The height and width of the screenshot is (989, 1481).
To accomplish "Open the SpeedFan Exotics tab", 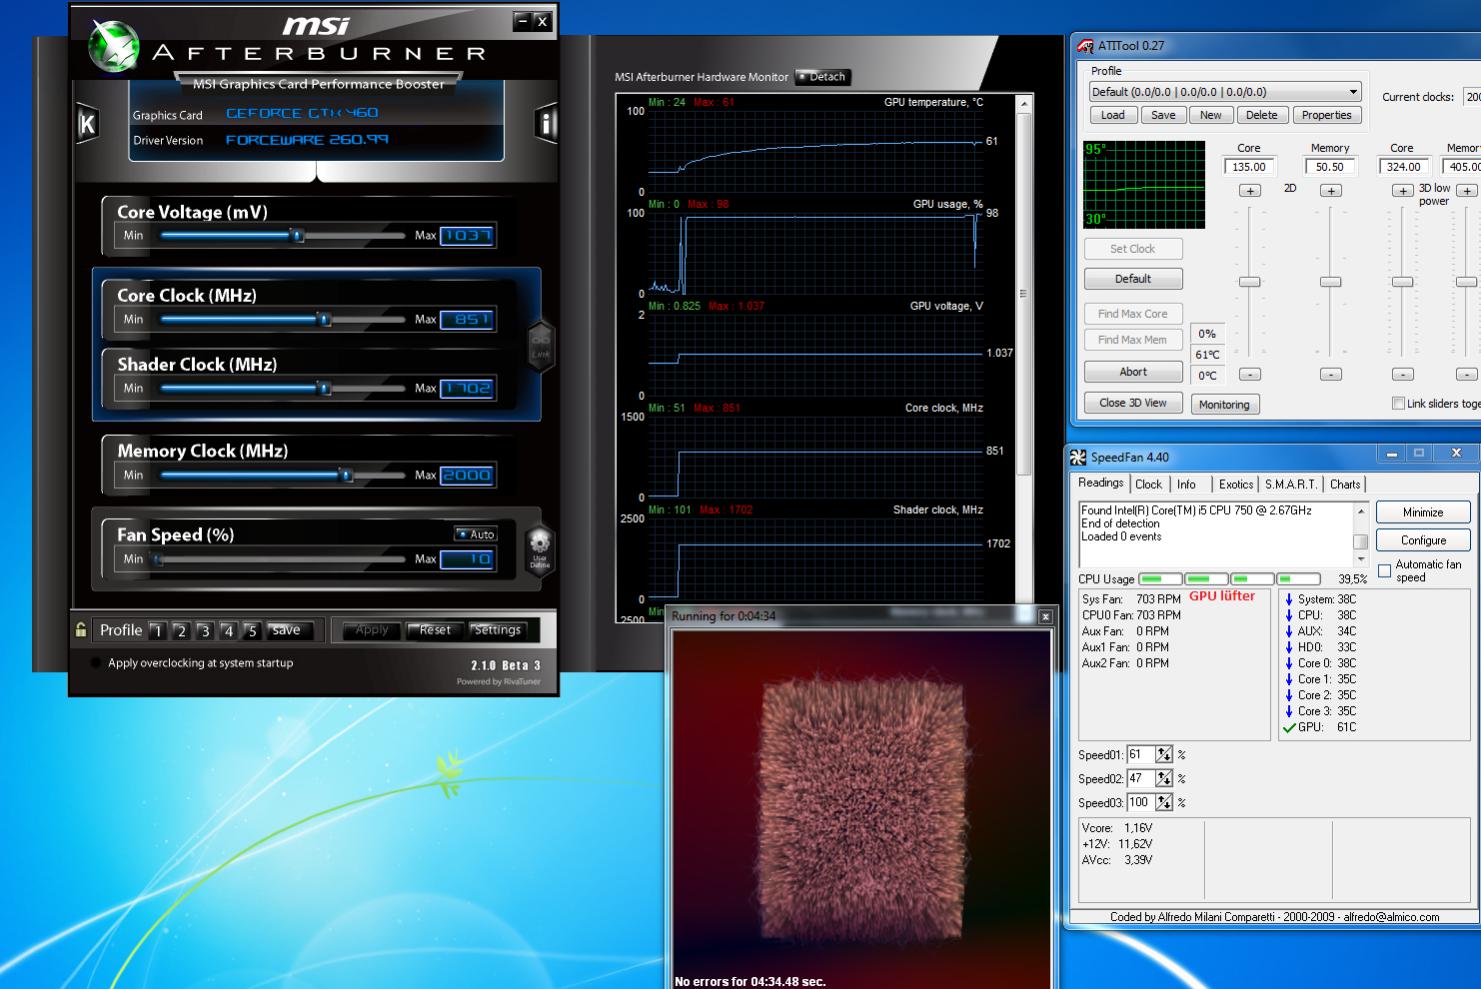I will (1236, 484).
